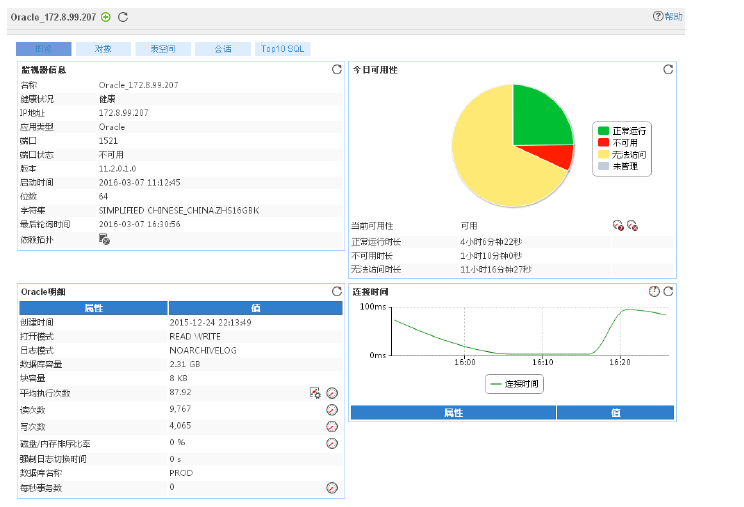Click the database size value 2.31 GB

(x=185, y=364)
